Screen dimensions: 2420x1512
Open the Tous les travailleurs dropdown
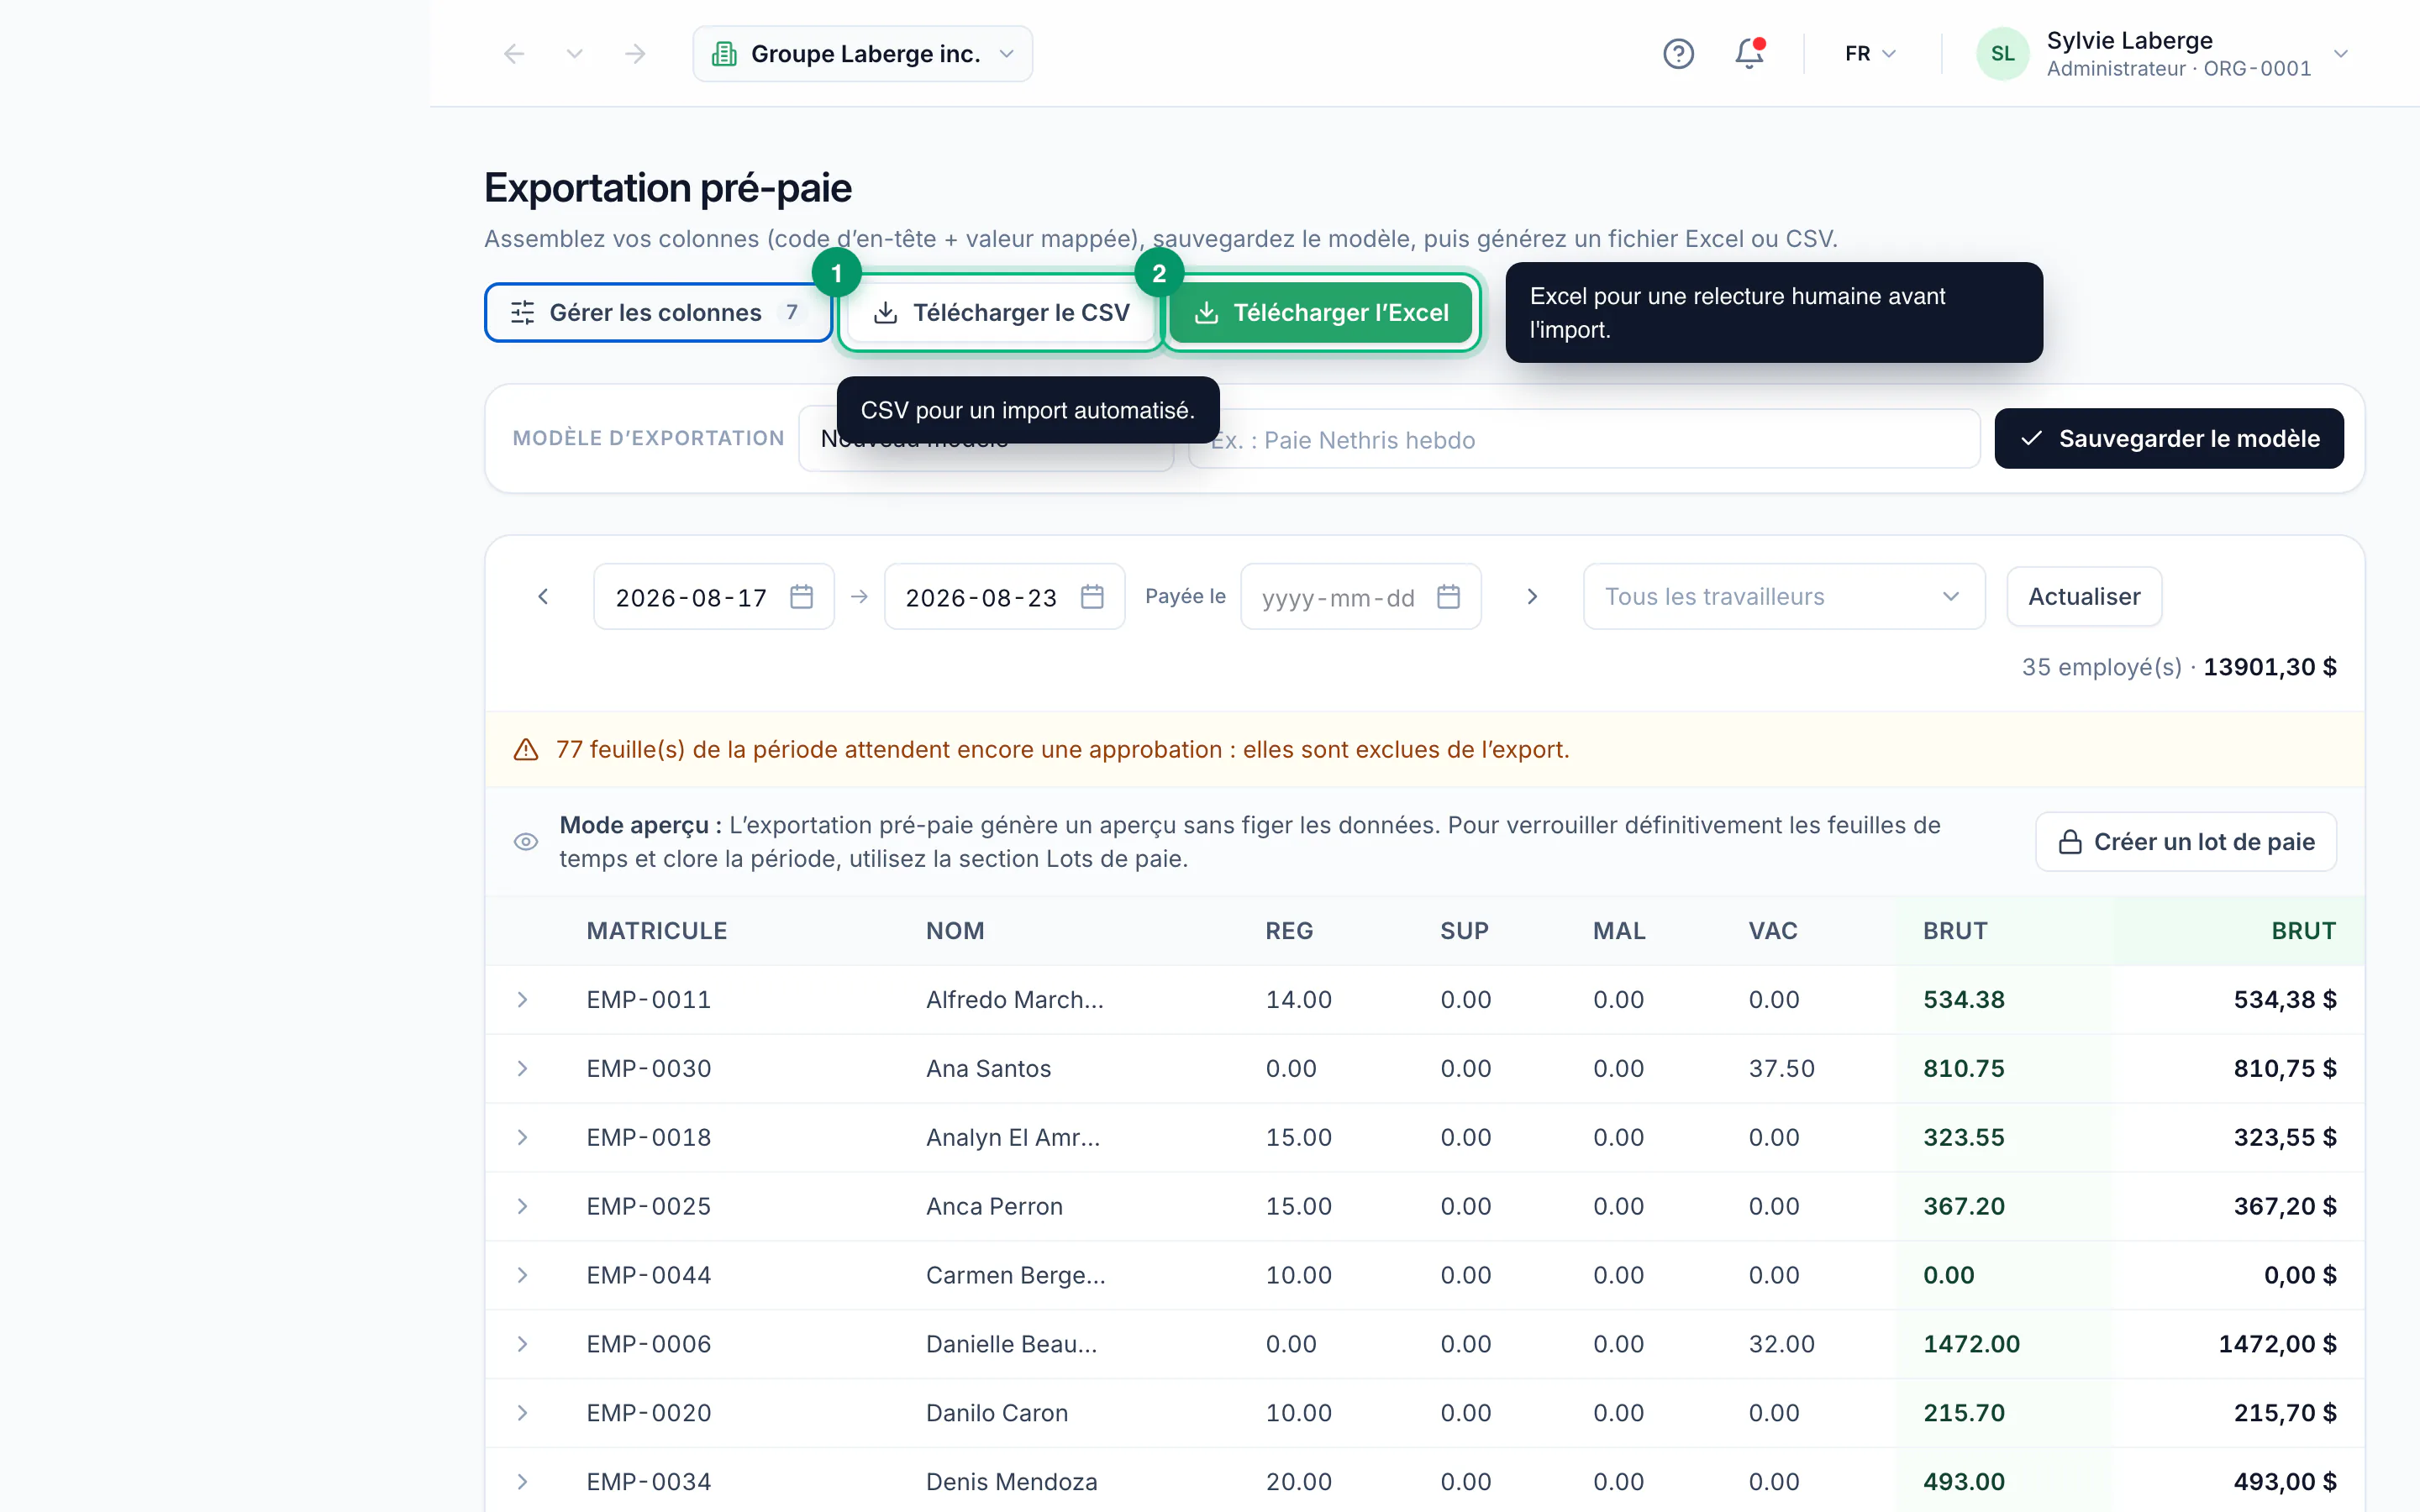coord(1783,597)
